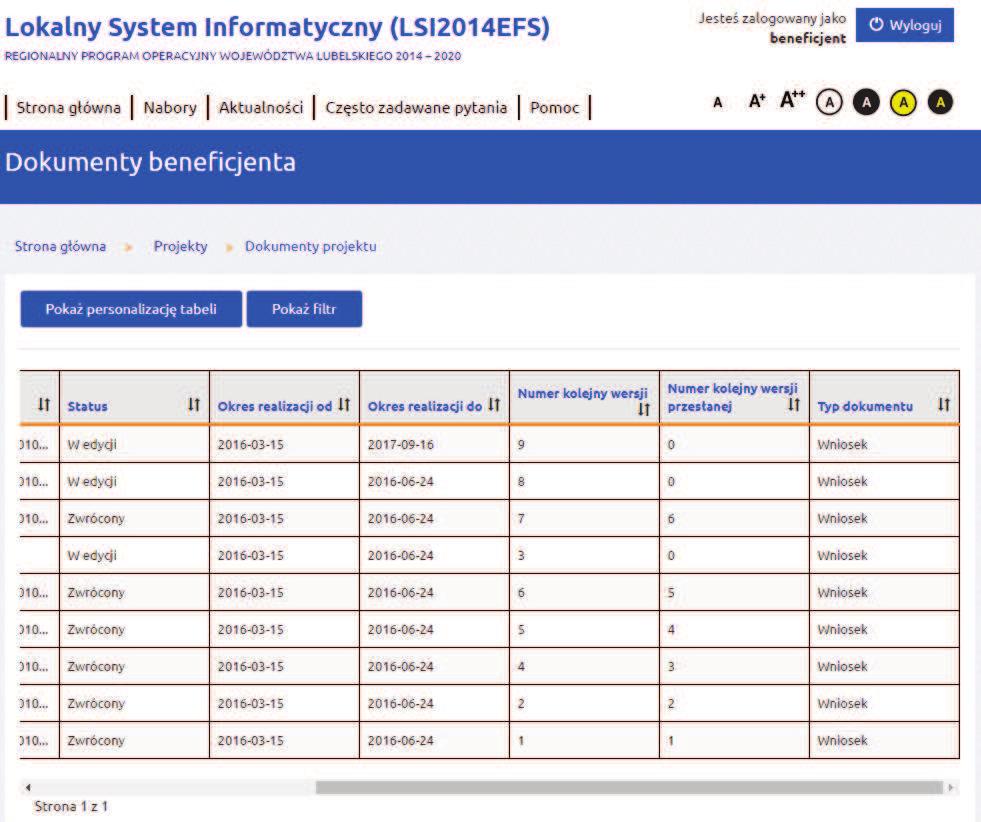Set largest font size A++
The height and width of the screenshot is (822, 981).
point(792,99)
